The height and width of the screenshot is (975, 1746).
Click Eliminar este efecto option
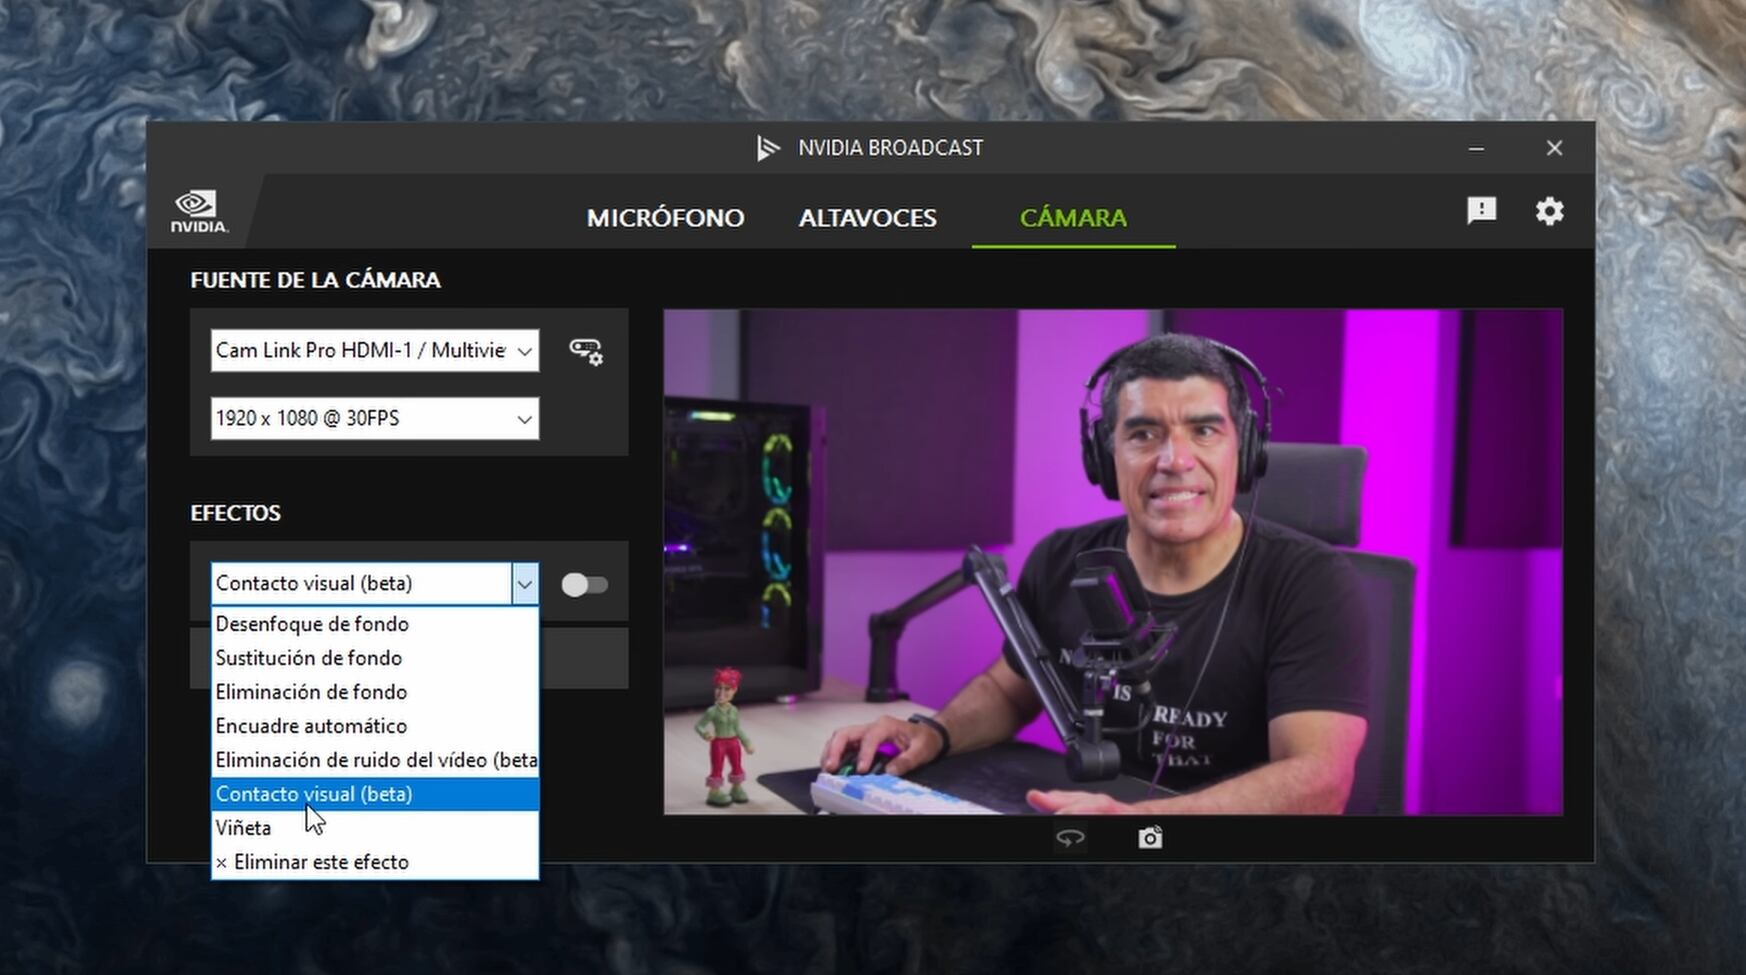click(375, 862)
